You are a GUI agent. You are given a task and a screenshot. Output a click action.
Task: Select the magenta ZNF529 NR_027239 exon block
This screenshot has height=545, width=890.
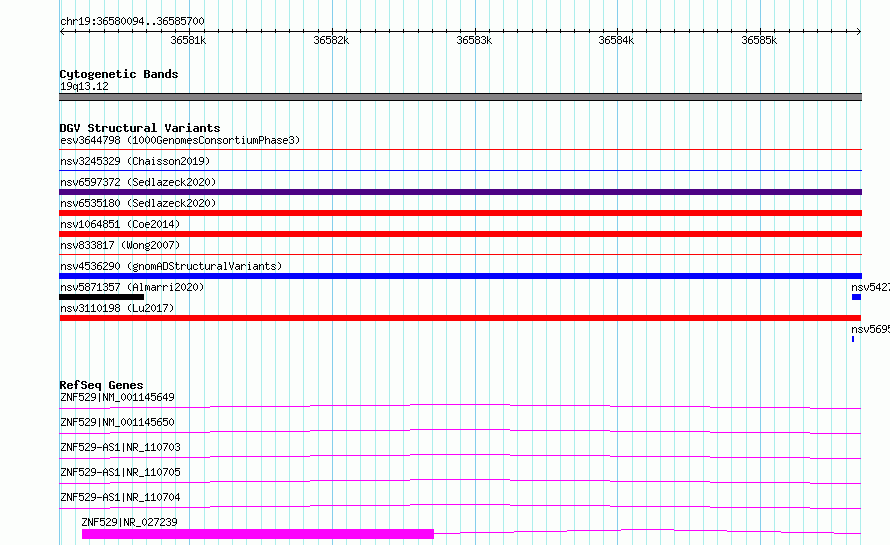pos(258,534)
